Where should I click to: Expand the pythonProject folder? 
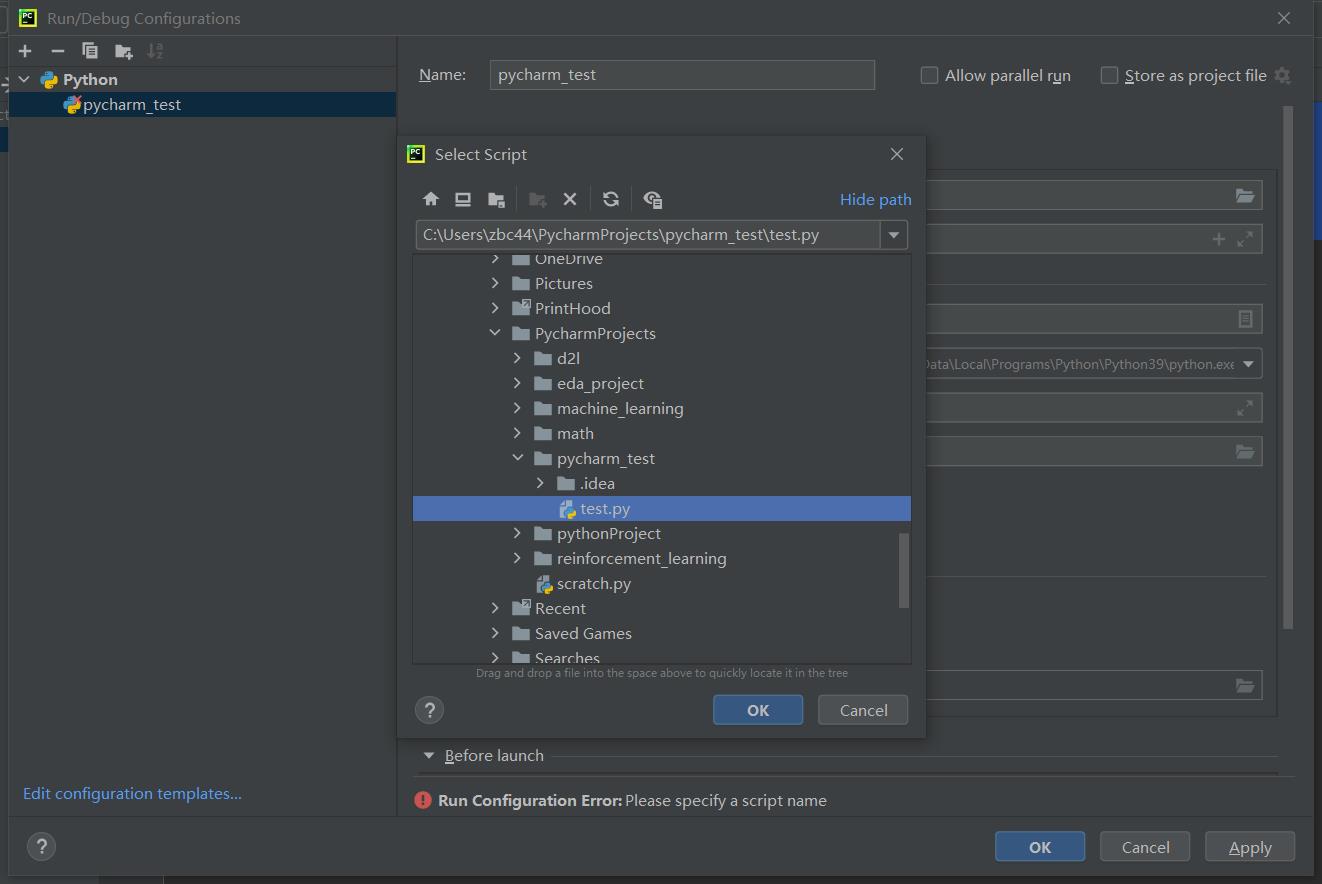click(x=517, y=533)
